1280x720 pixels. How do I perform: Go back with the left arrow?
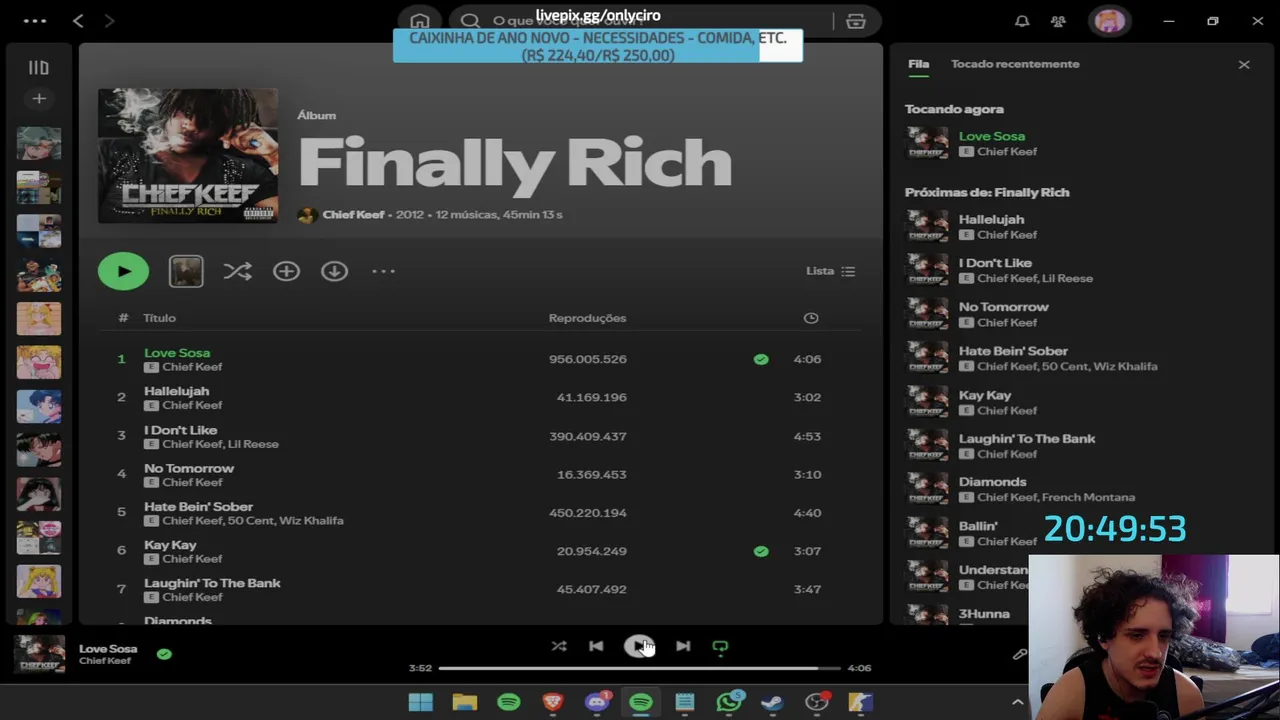(78, 21)
